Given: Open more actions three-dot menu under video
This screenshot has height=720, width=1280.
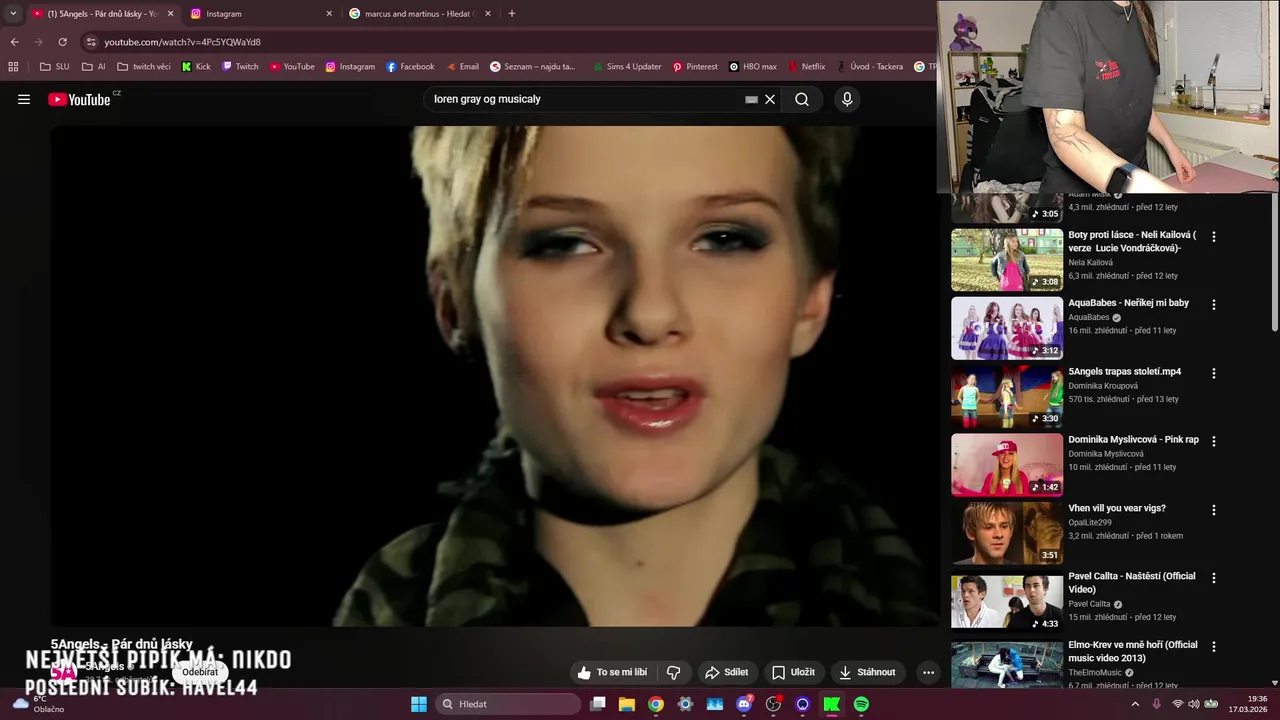Looking at the screenshot, I should tap(928, 672).
